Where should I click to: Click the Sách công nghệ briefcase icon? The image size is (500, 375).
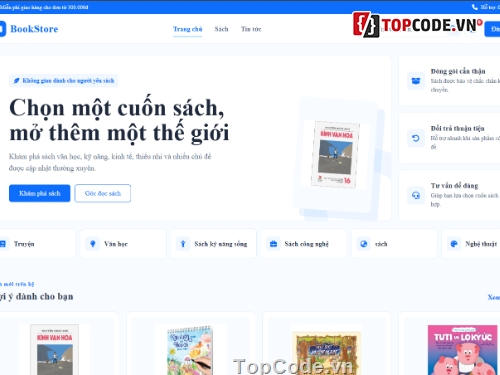tap(273, 244)
